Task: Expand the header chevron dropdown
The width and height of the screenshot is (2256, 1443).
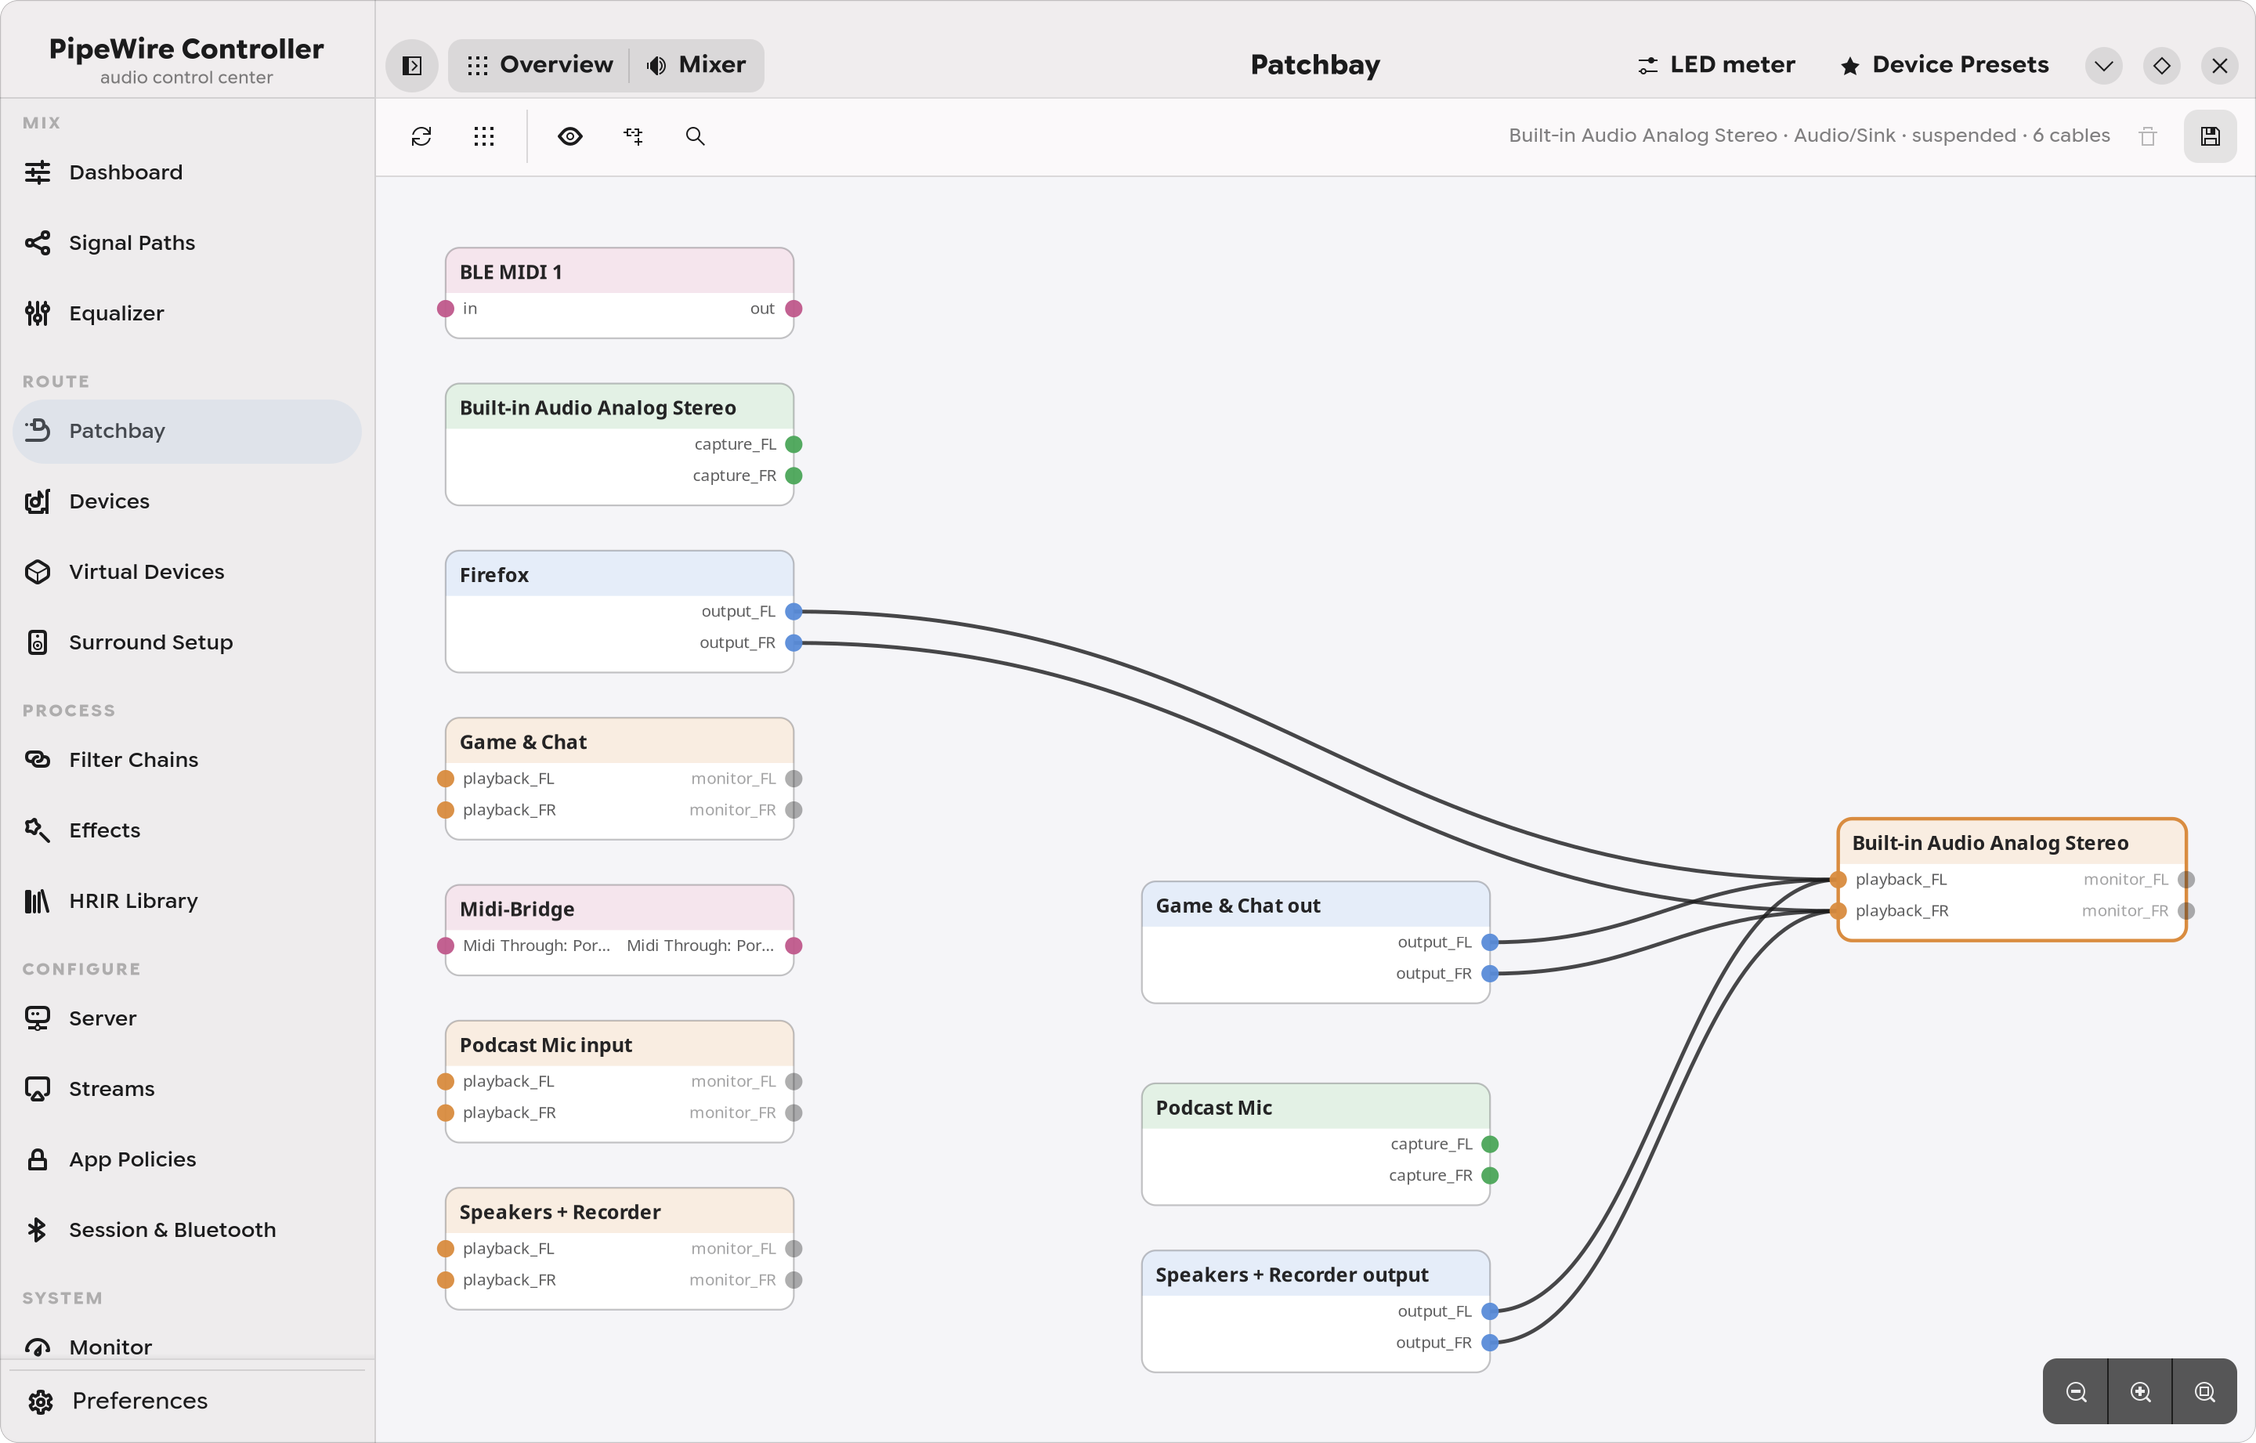Action: click(2104, 66)
